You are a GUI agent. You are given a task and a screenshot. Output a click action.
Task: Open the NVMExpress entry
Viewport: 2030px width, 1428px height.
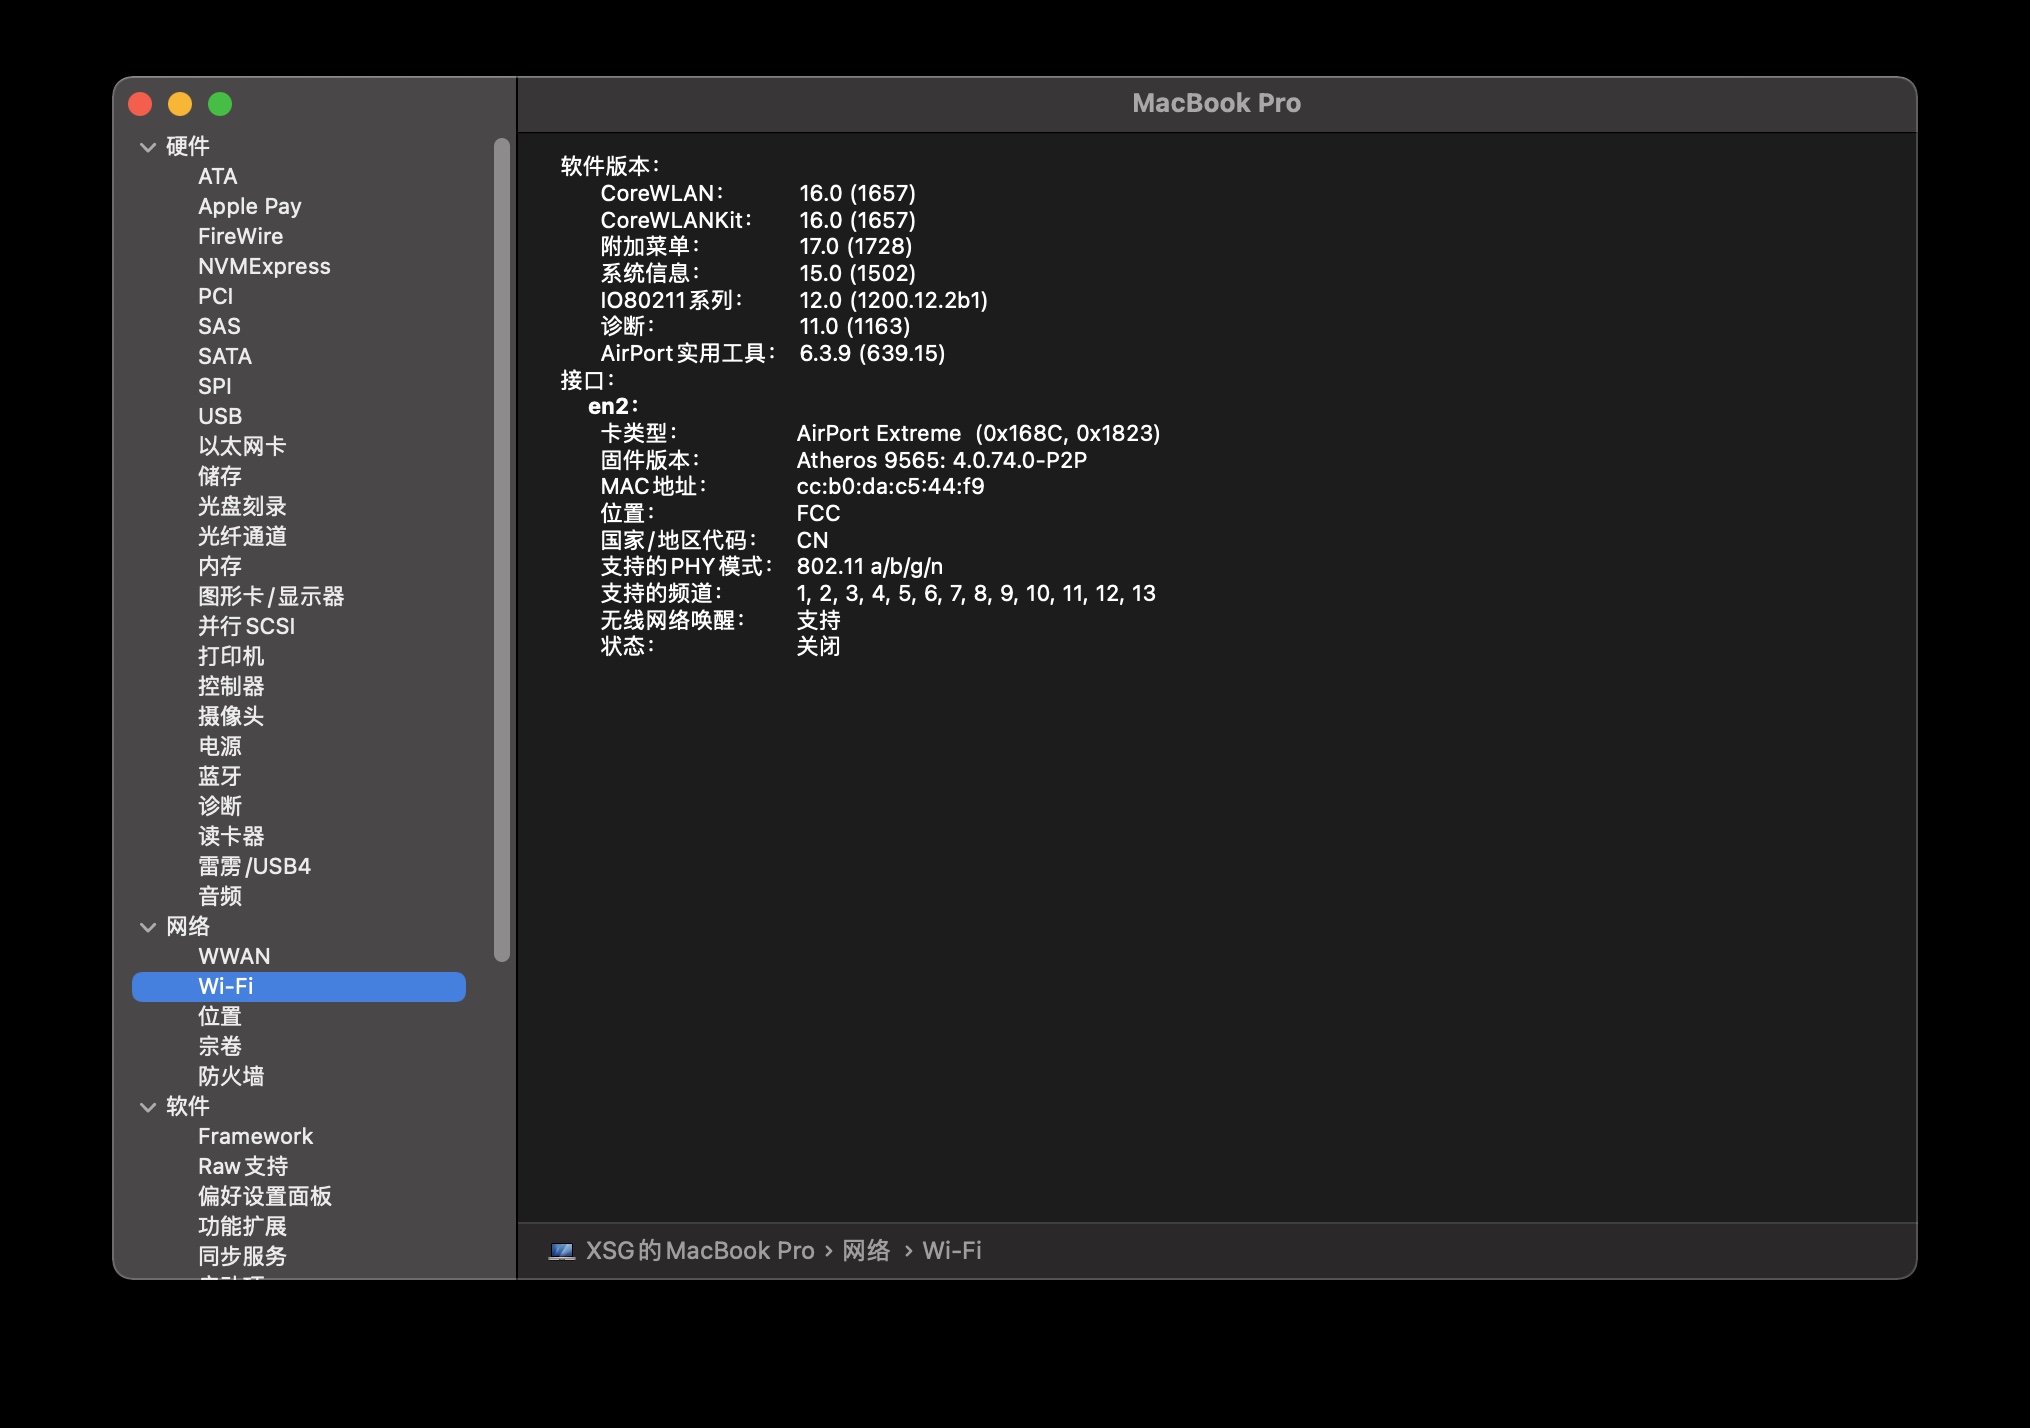[264, 266]
